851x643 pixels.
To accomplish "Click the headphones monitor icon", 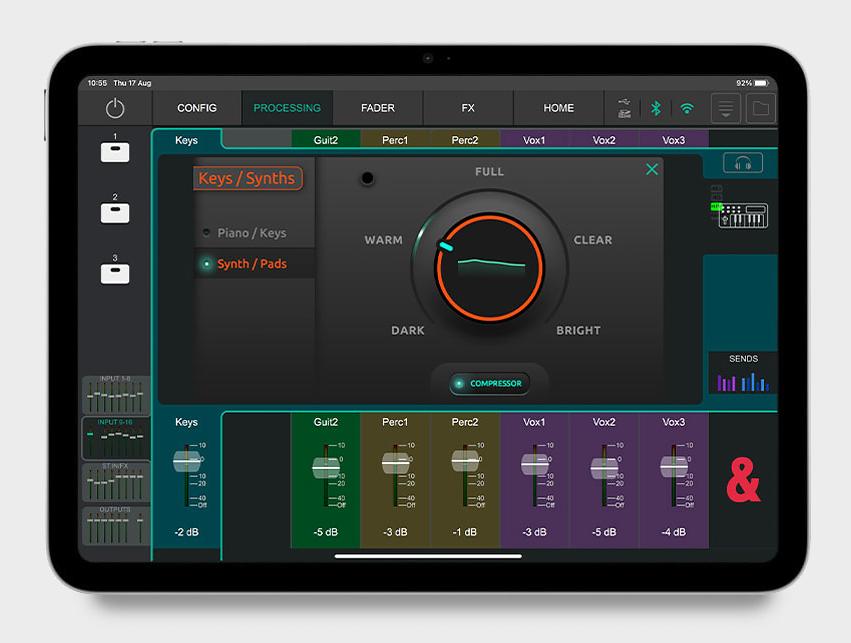I will click(742, 163).
